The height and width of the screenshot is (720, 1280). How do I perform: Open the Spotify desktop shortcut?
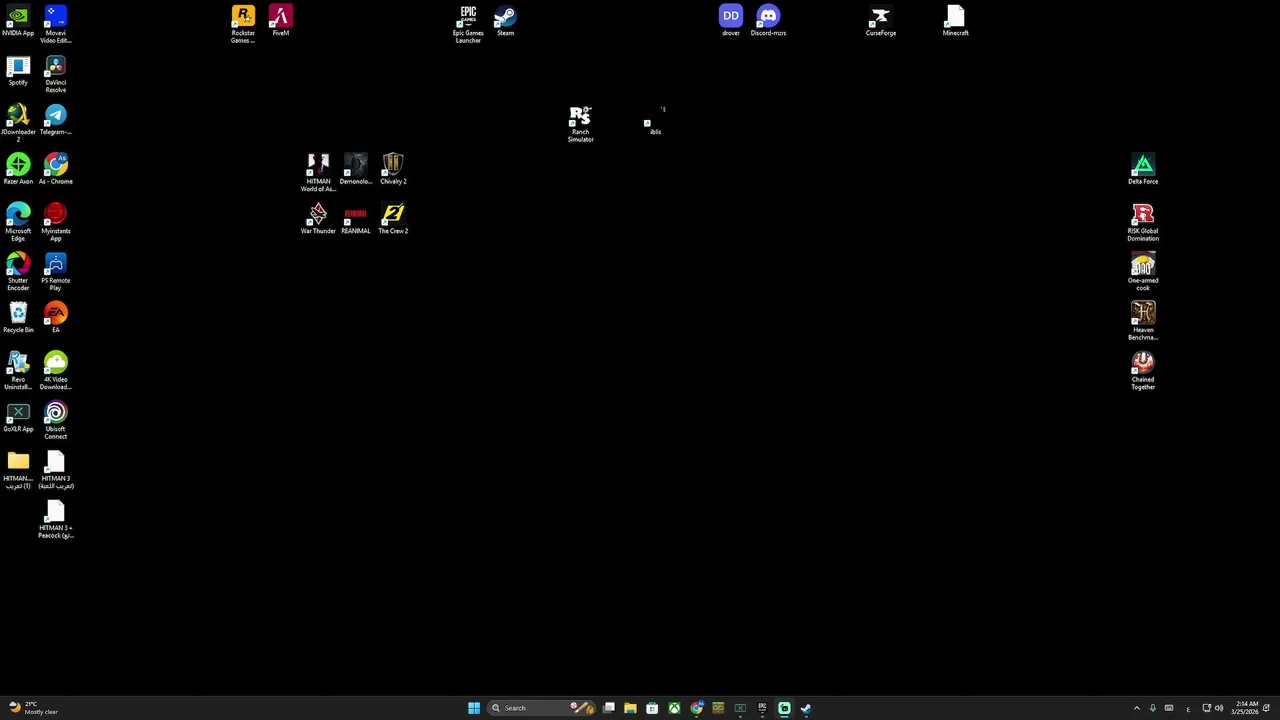(x=18, y=71)
